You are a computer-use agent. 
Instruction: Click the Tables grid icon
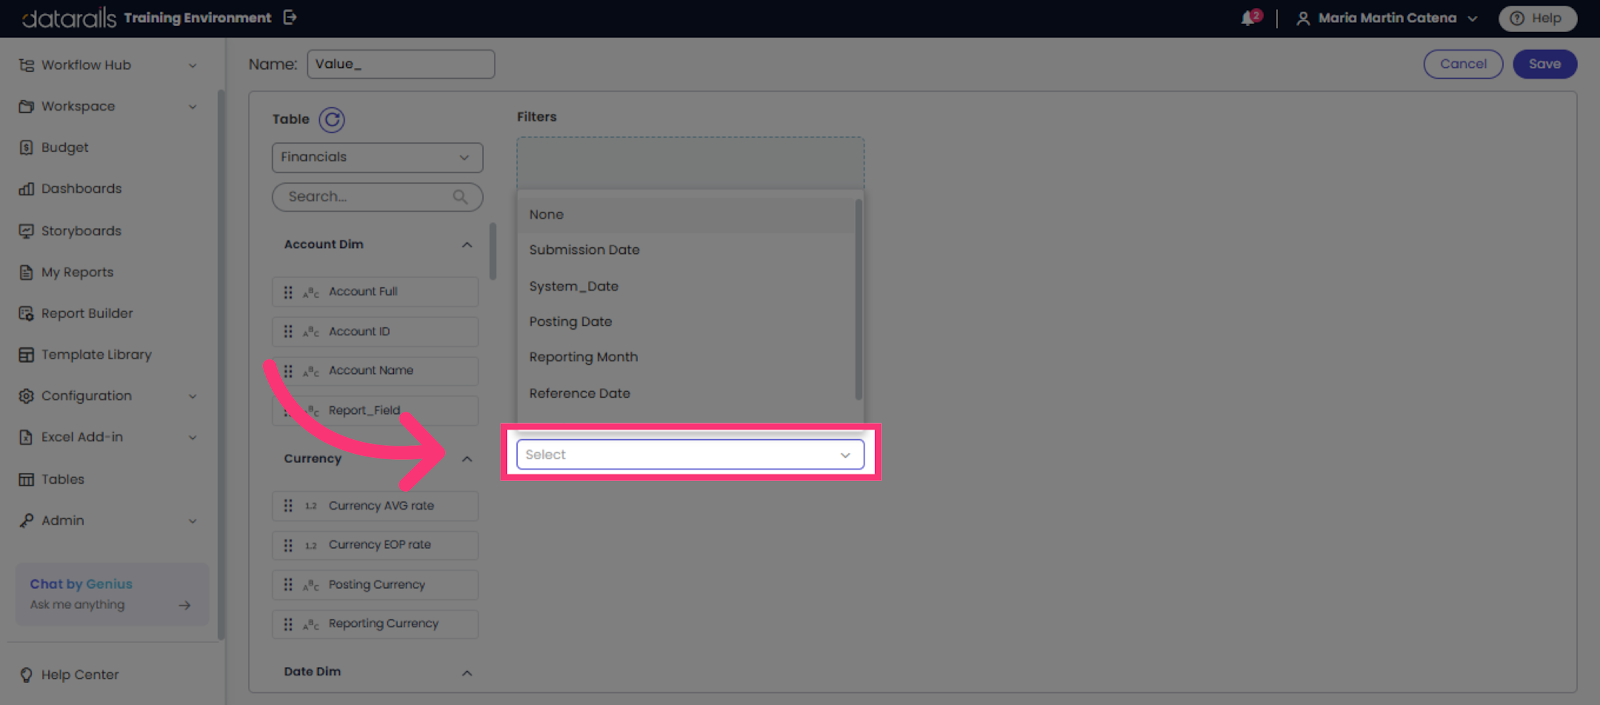click(26, 479)
